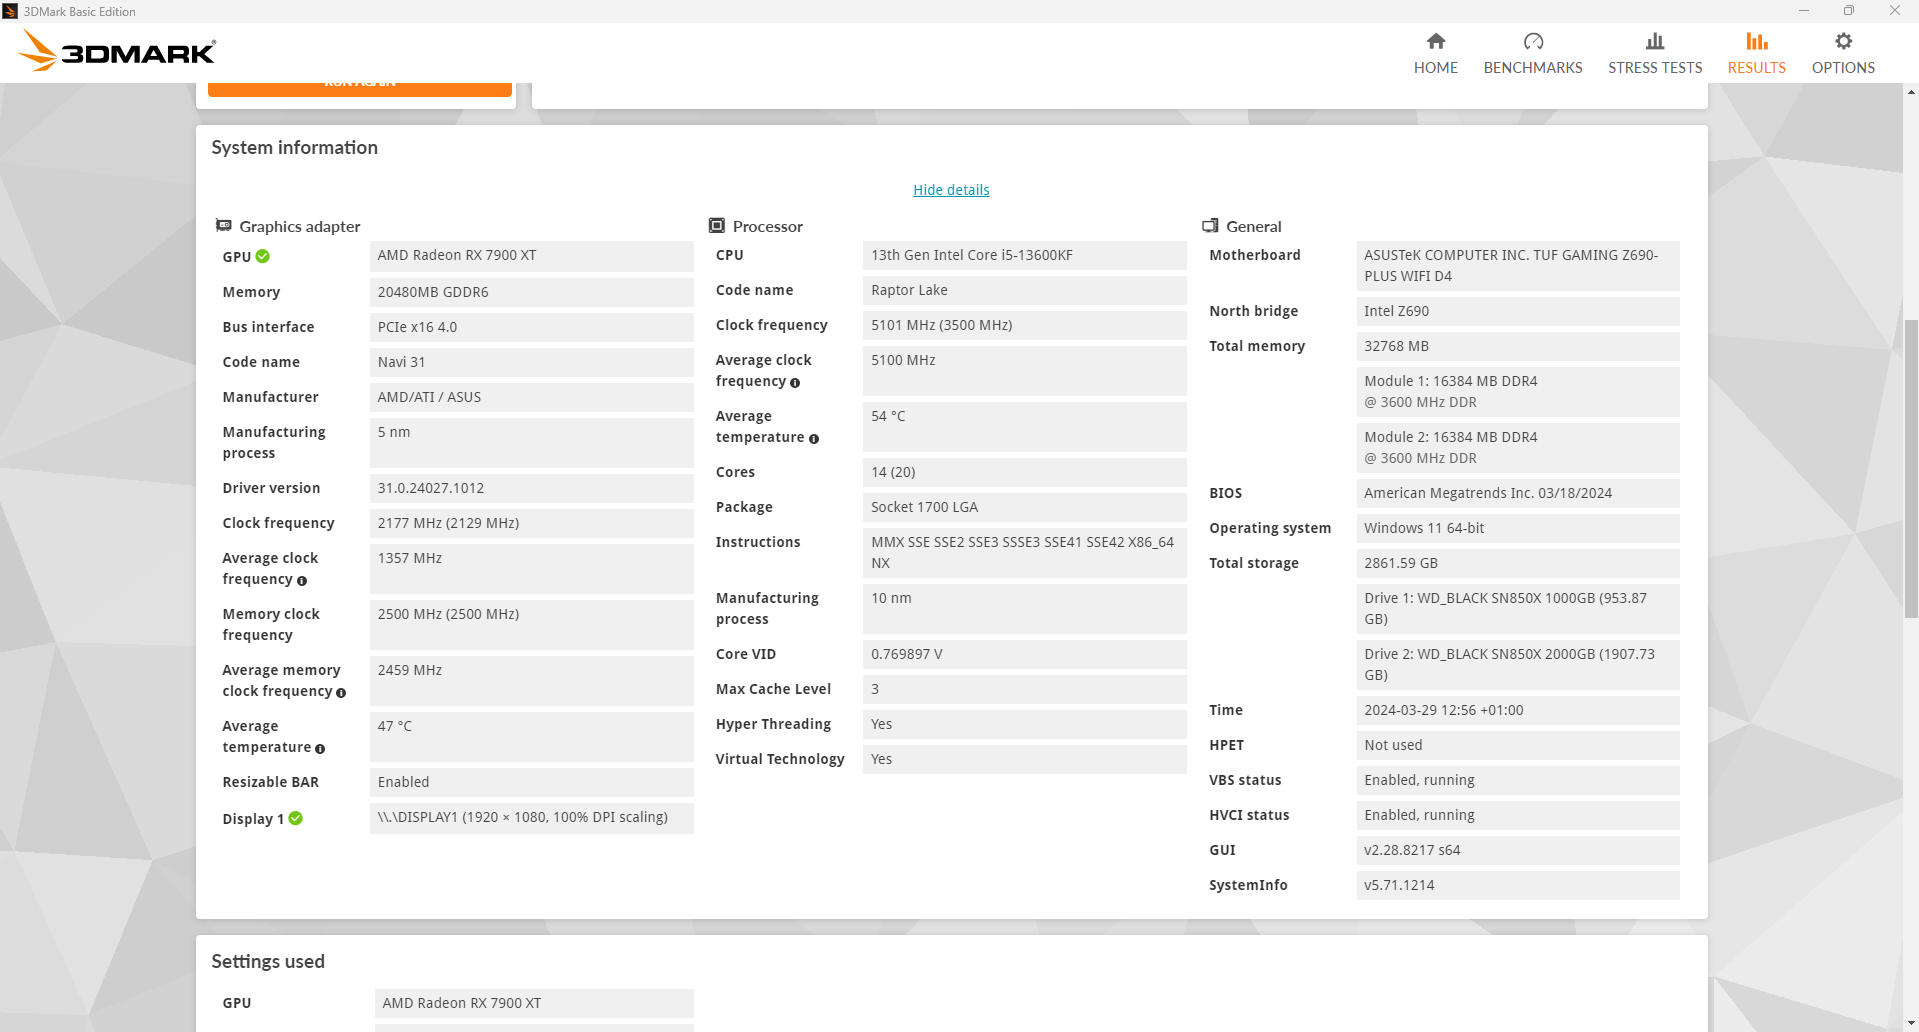Click the vertical scrollbar thumb
Viewport: 1919px width, 1032px height.
coord(1911,470)
